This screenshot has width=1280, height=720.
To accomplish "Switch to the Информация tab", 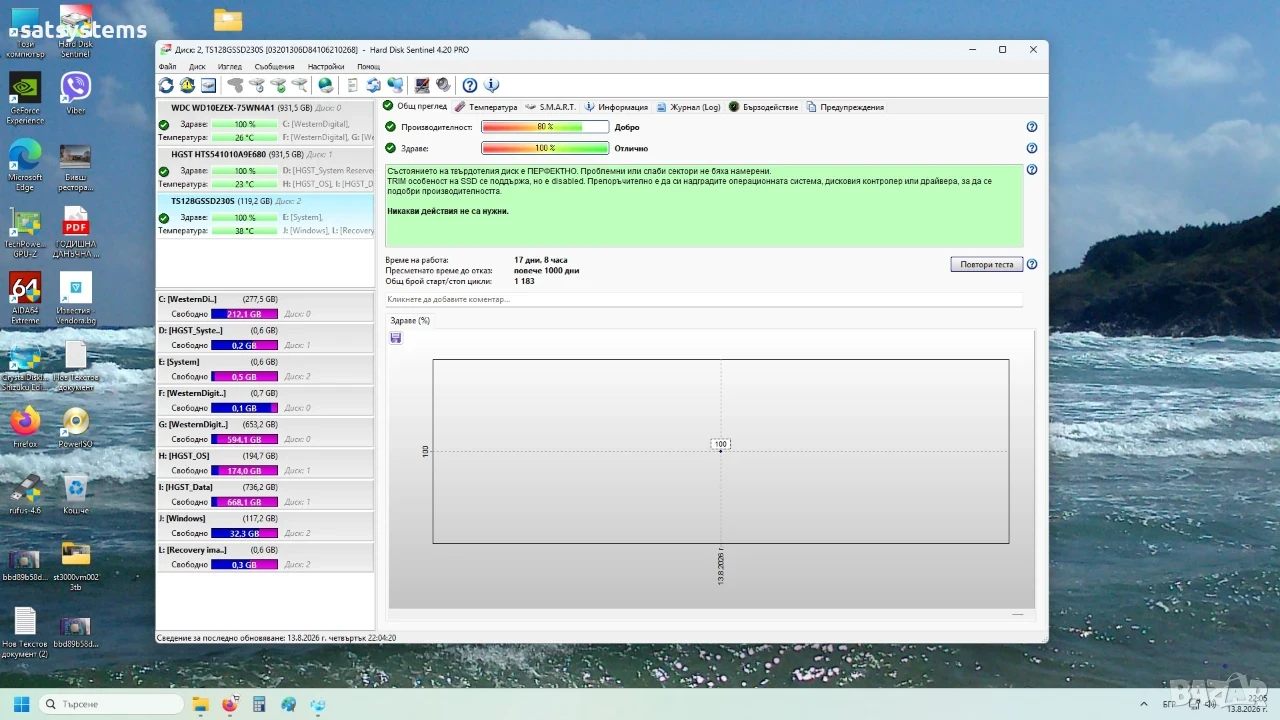I will point(616,107).
